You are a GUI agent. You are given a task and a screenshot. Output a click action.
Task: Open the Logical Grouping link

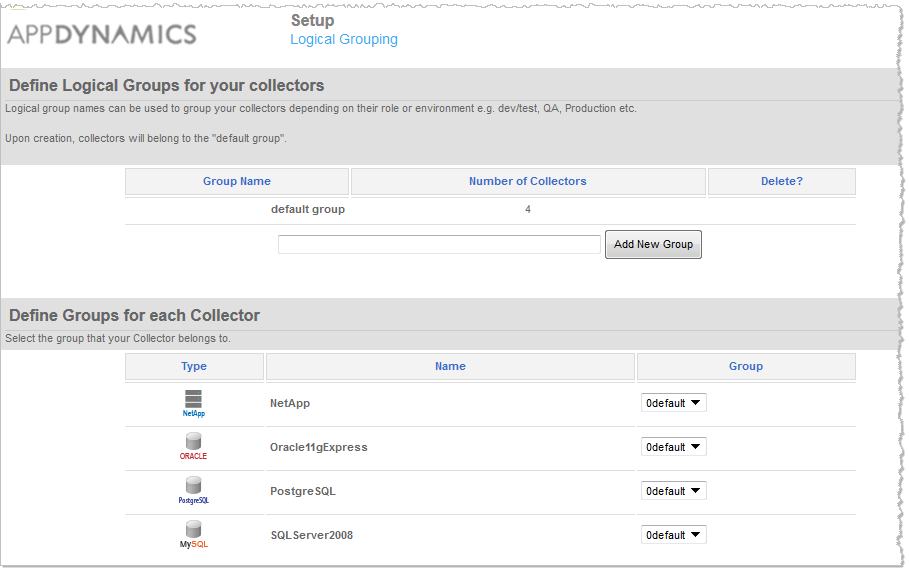(344, 39)
